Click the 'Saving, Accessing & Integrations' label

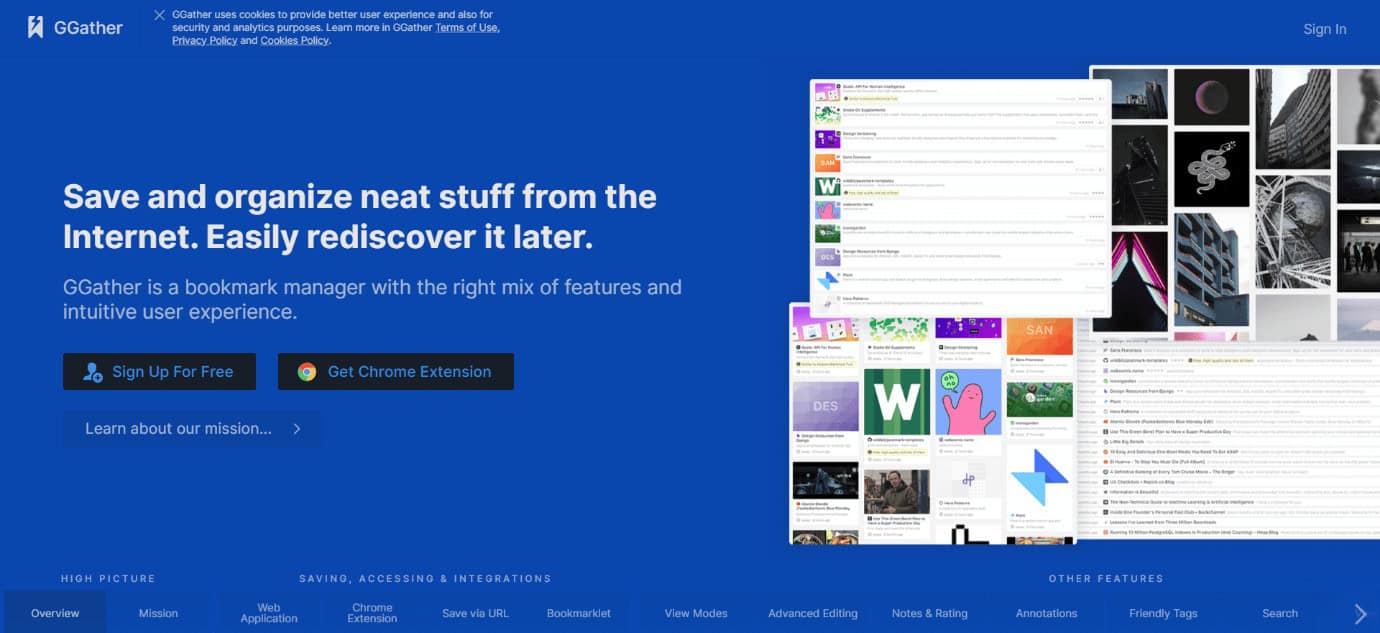(x=425, y=578)
